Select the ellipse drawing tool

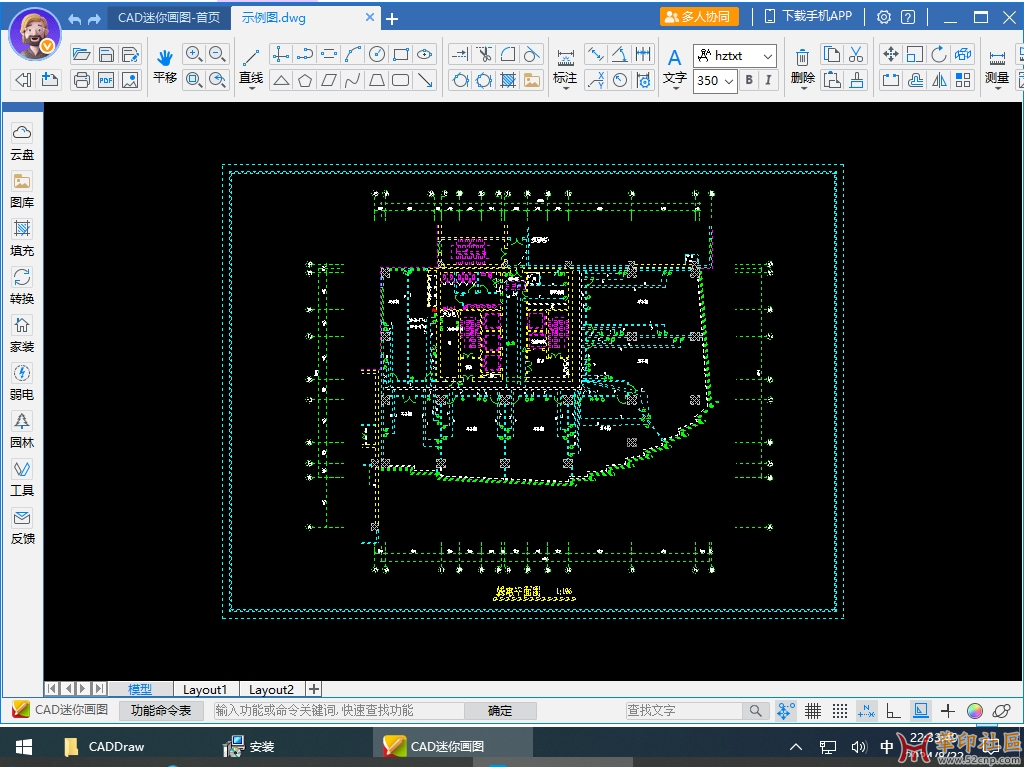[x=425, y=54]
